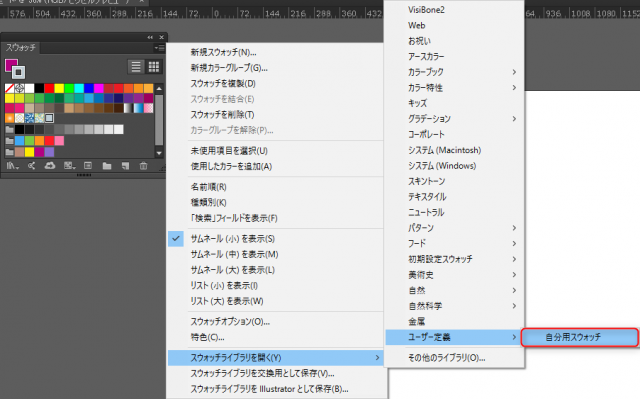
Task: Pick the cyan swatch in first row
Action: 79,88
